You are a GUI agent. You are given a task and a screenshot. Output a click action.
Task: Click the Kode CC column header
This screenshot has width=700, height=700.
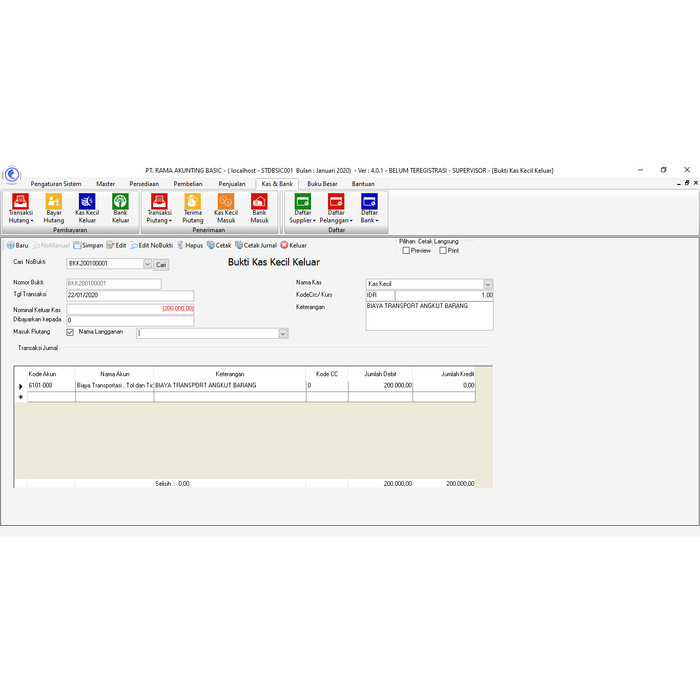[327, 374]
